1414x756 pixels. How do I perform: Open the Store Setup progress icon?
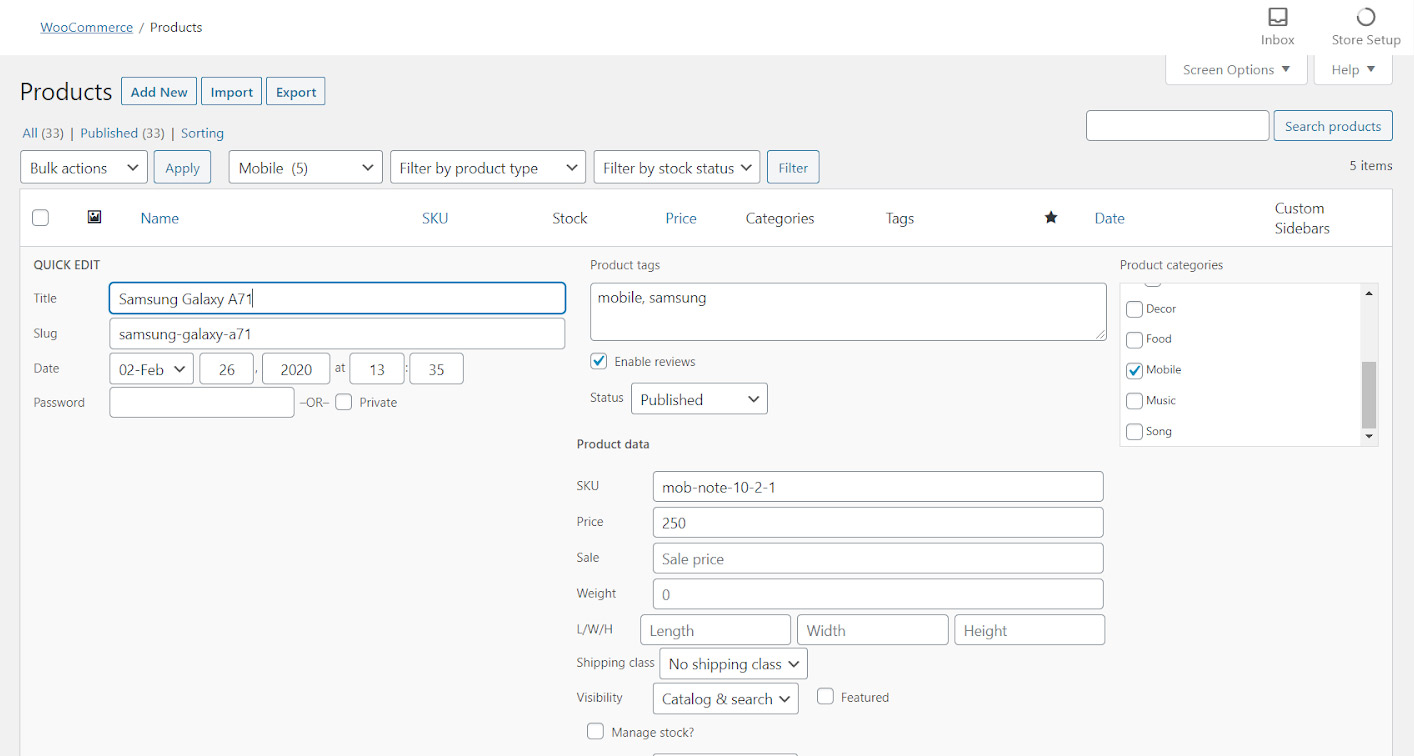pos(1365,18)
